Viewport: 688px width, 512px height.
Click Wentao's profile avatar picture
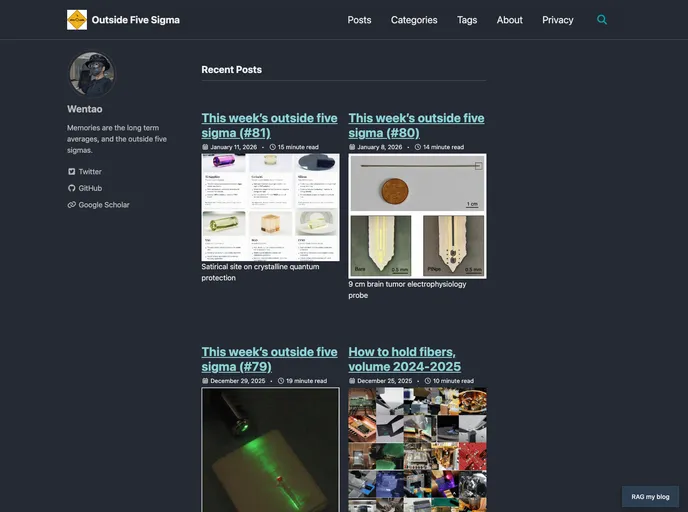tap(91, 75)
